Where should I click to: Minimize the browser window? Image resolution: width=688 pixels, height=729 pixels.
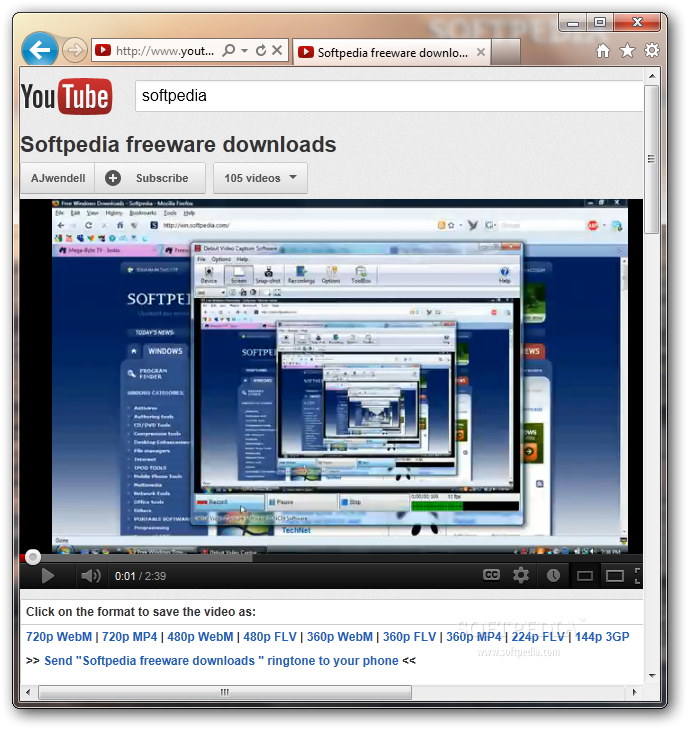(x=573, y=23)
